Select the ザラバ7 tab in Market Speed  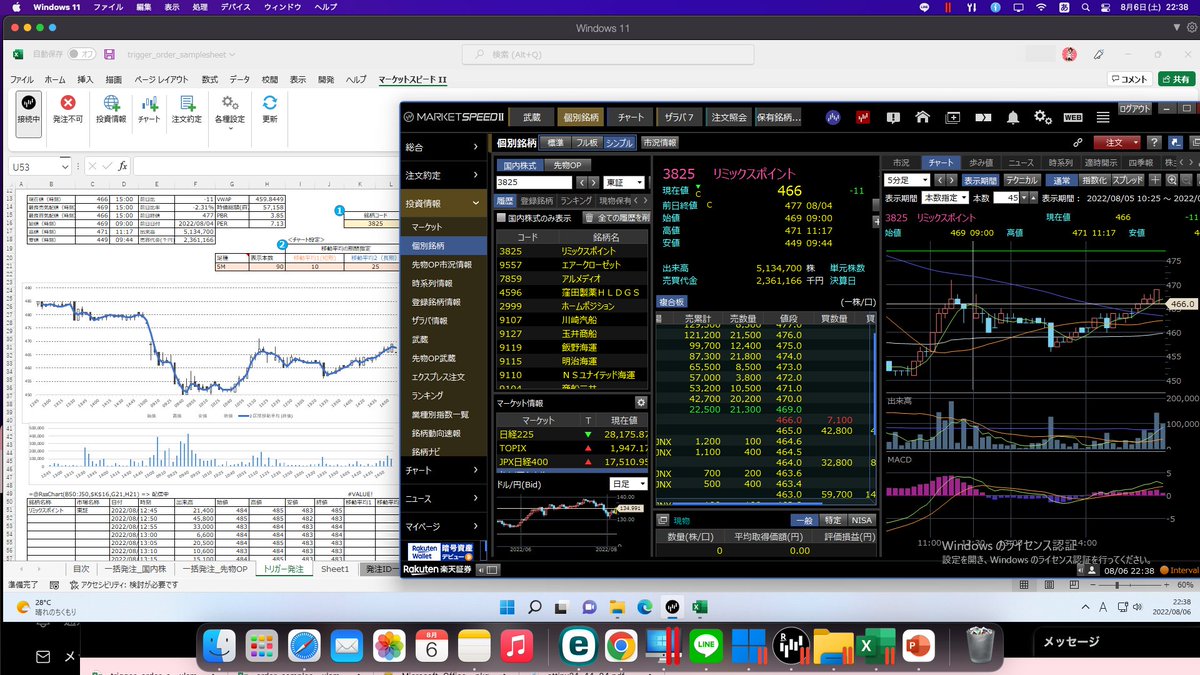coord(678,117)
